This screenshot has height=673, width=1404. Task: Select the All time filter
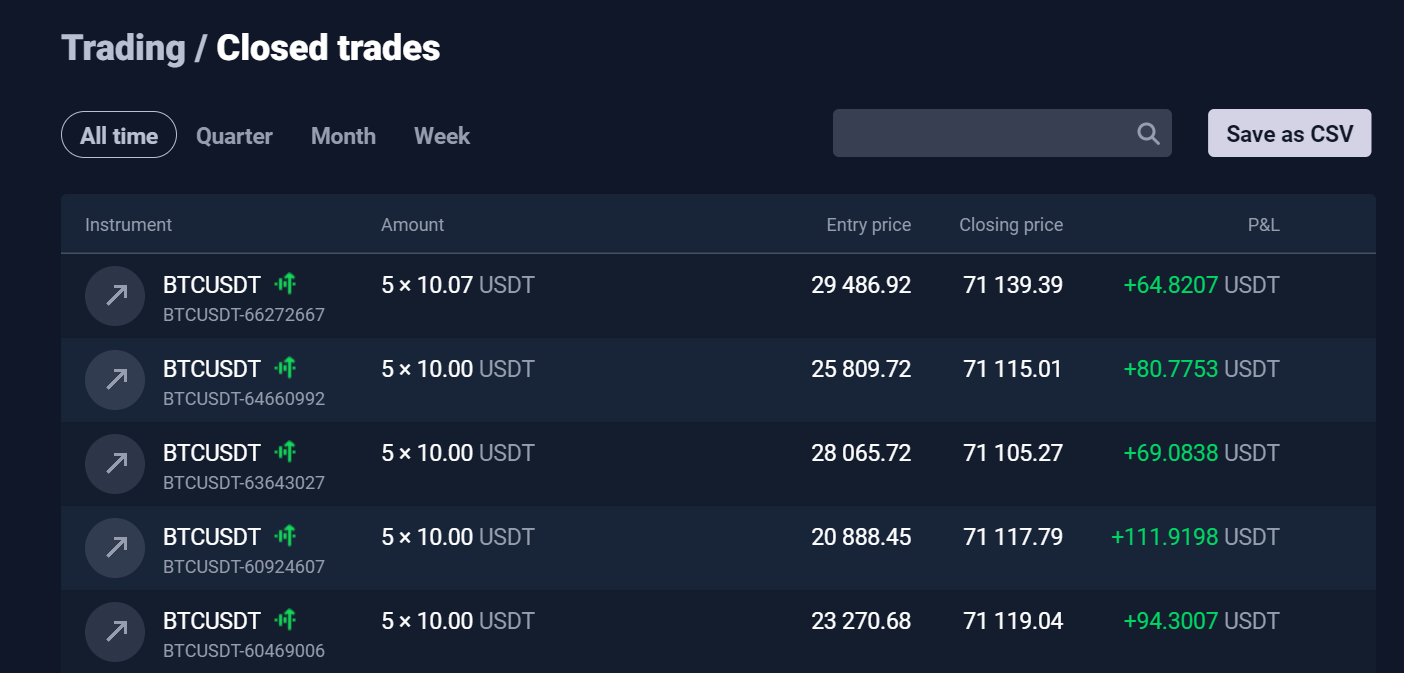119,135
